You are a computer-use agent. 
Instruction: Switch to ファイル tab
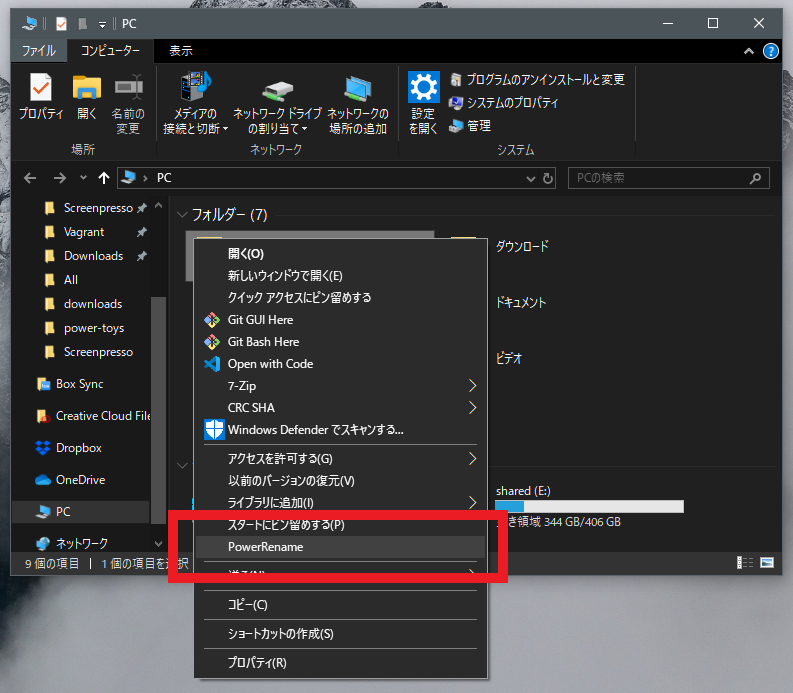[38, 51]
